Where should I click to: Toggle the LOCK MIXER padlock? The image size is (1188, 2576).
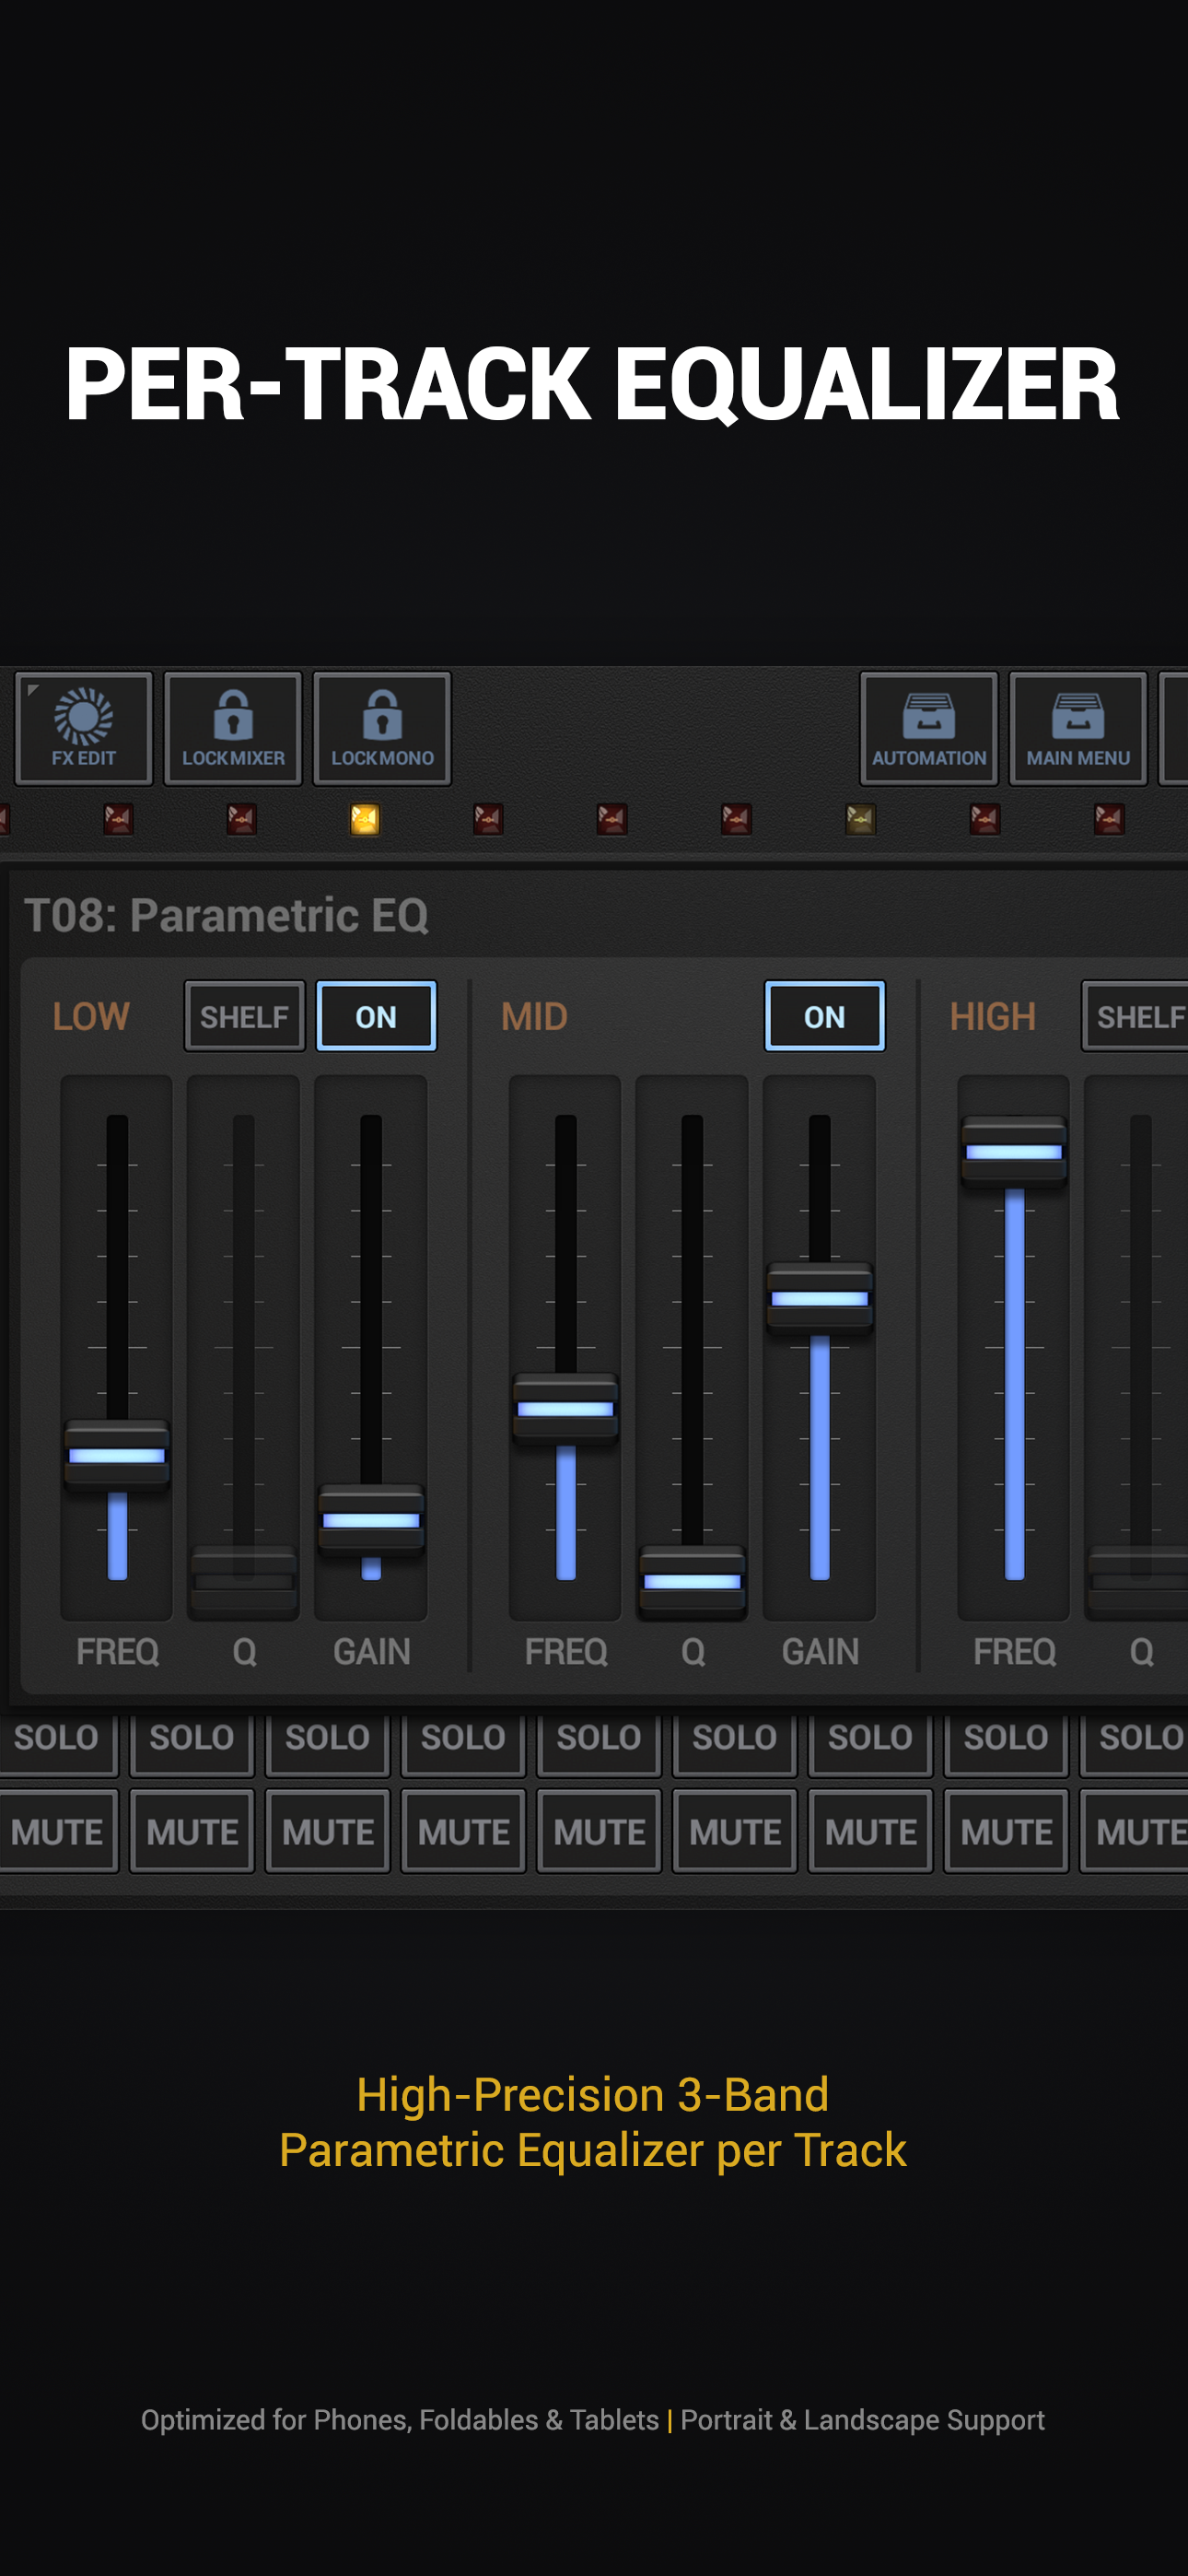click(x=233, y=728)
